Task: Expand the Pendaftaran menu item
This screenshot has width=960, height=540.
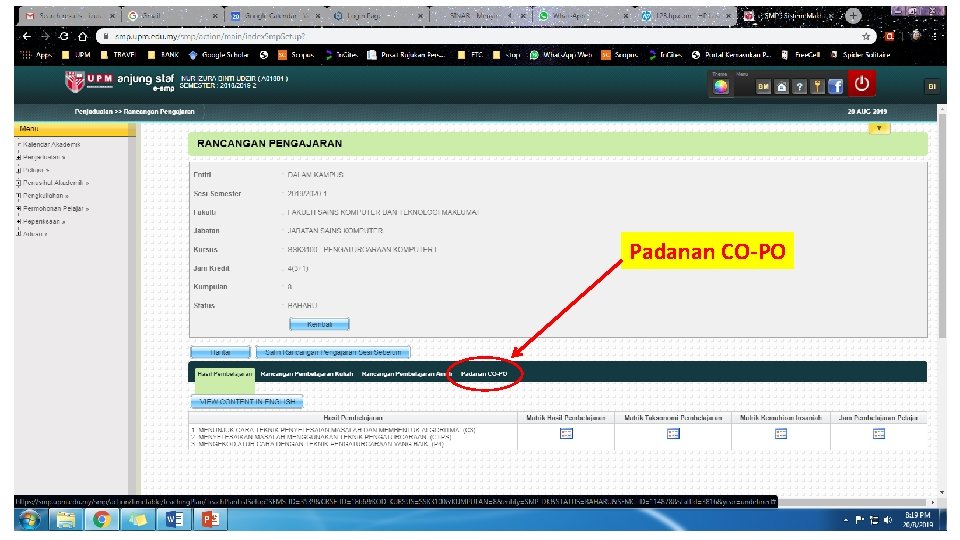Action: pyautogui.click(x=43, y=157)
